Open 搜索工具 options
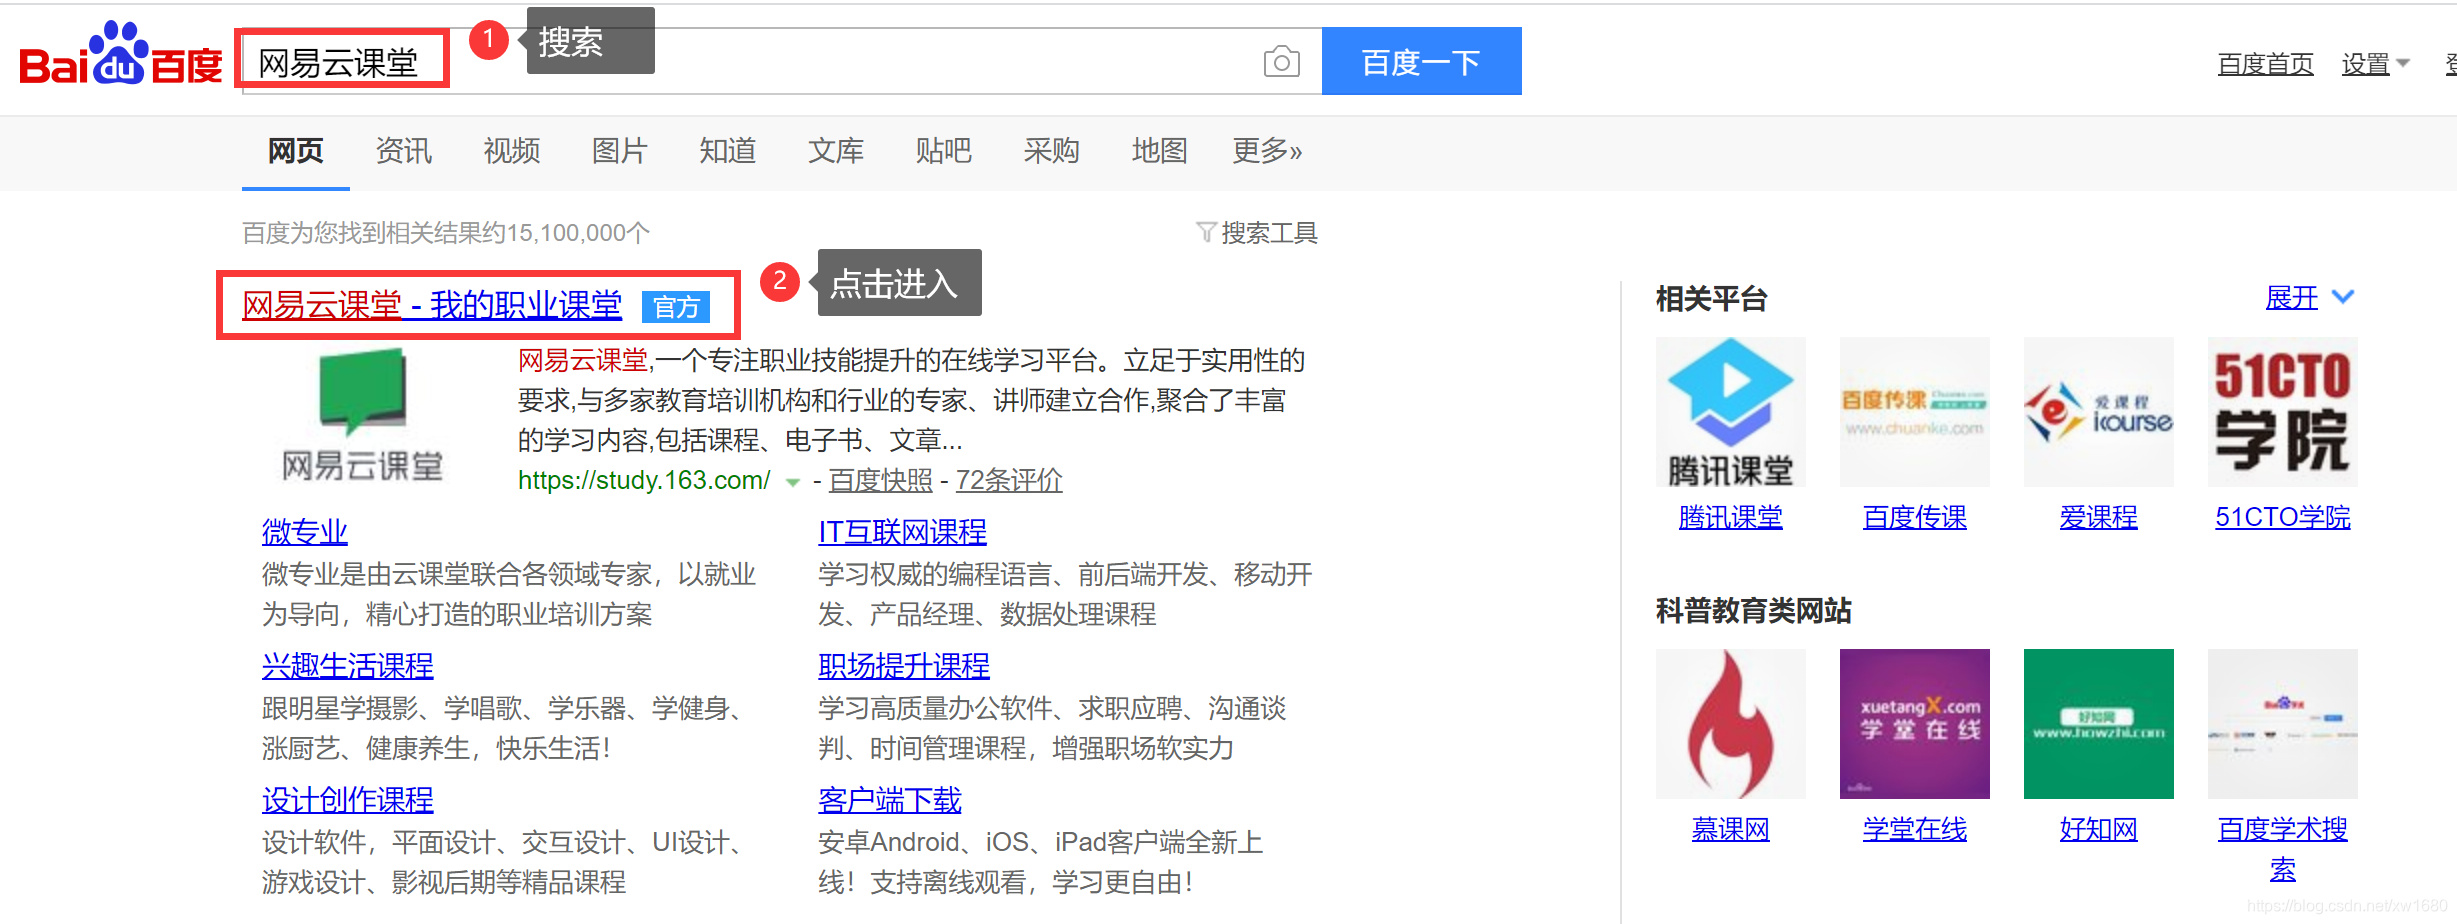Viewport: 2457px width, 924px height. tap(1257, 233)
